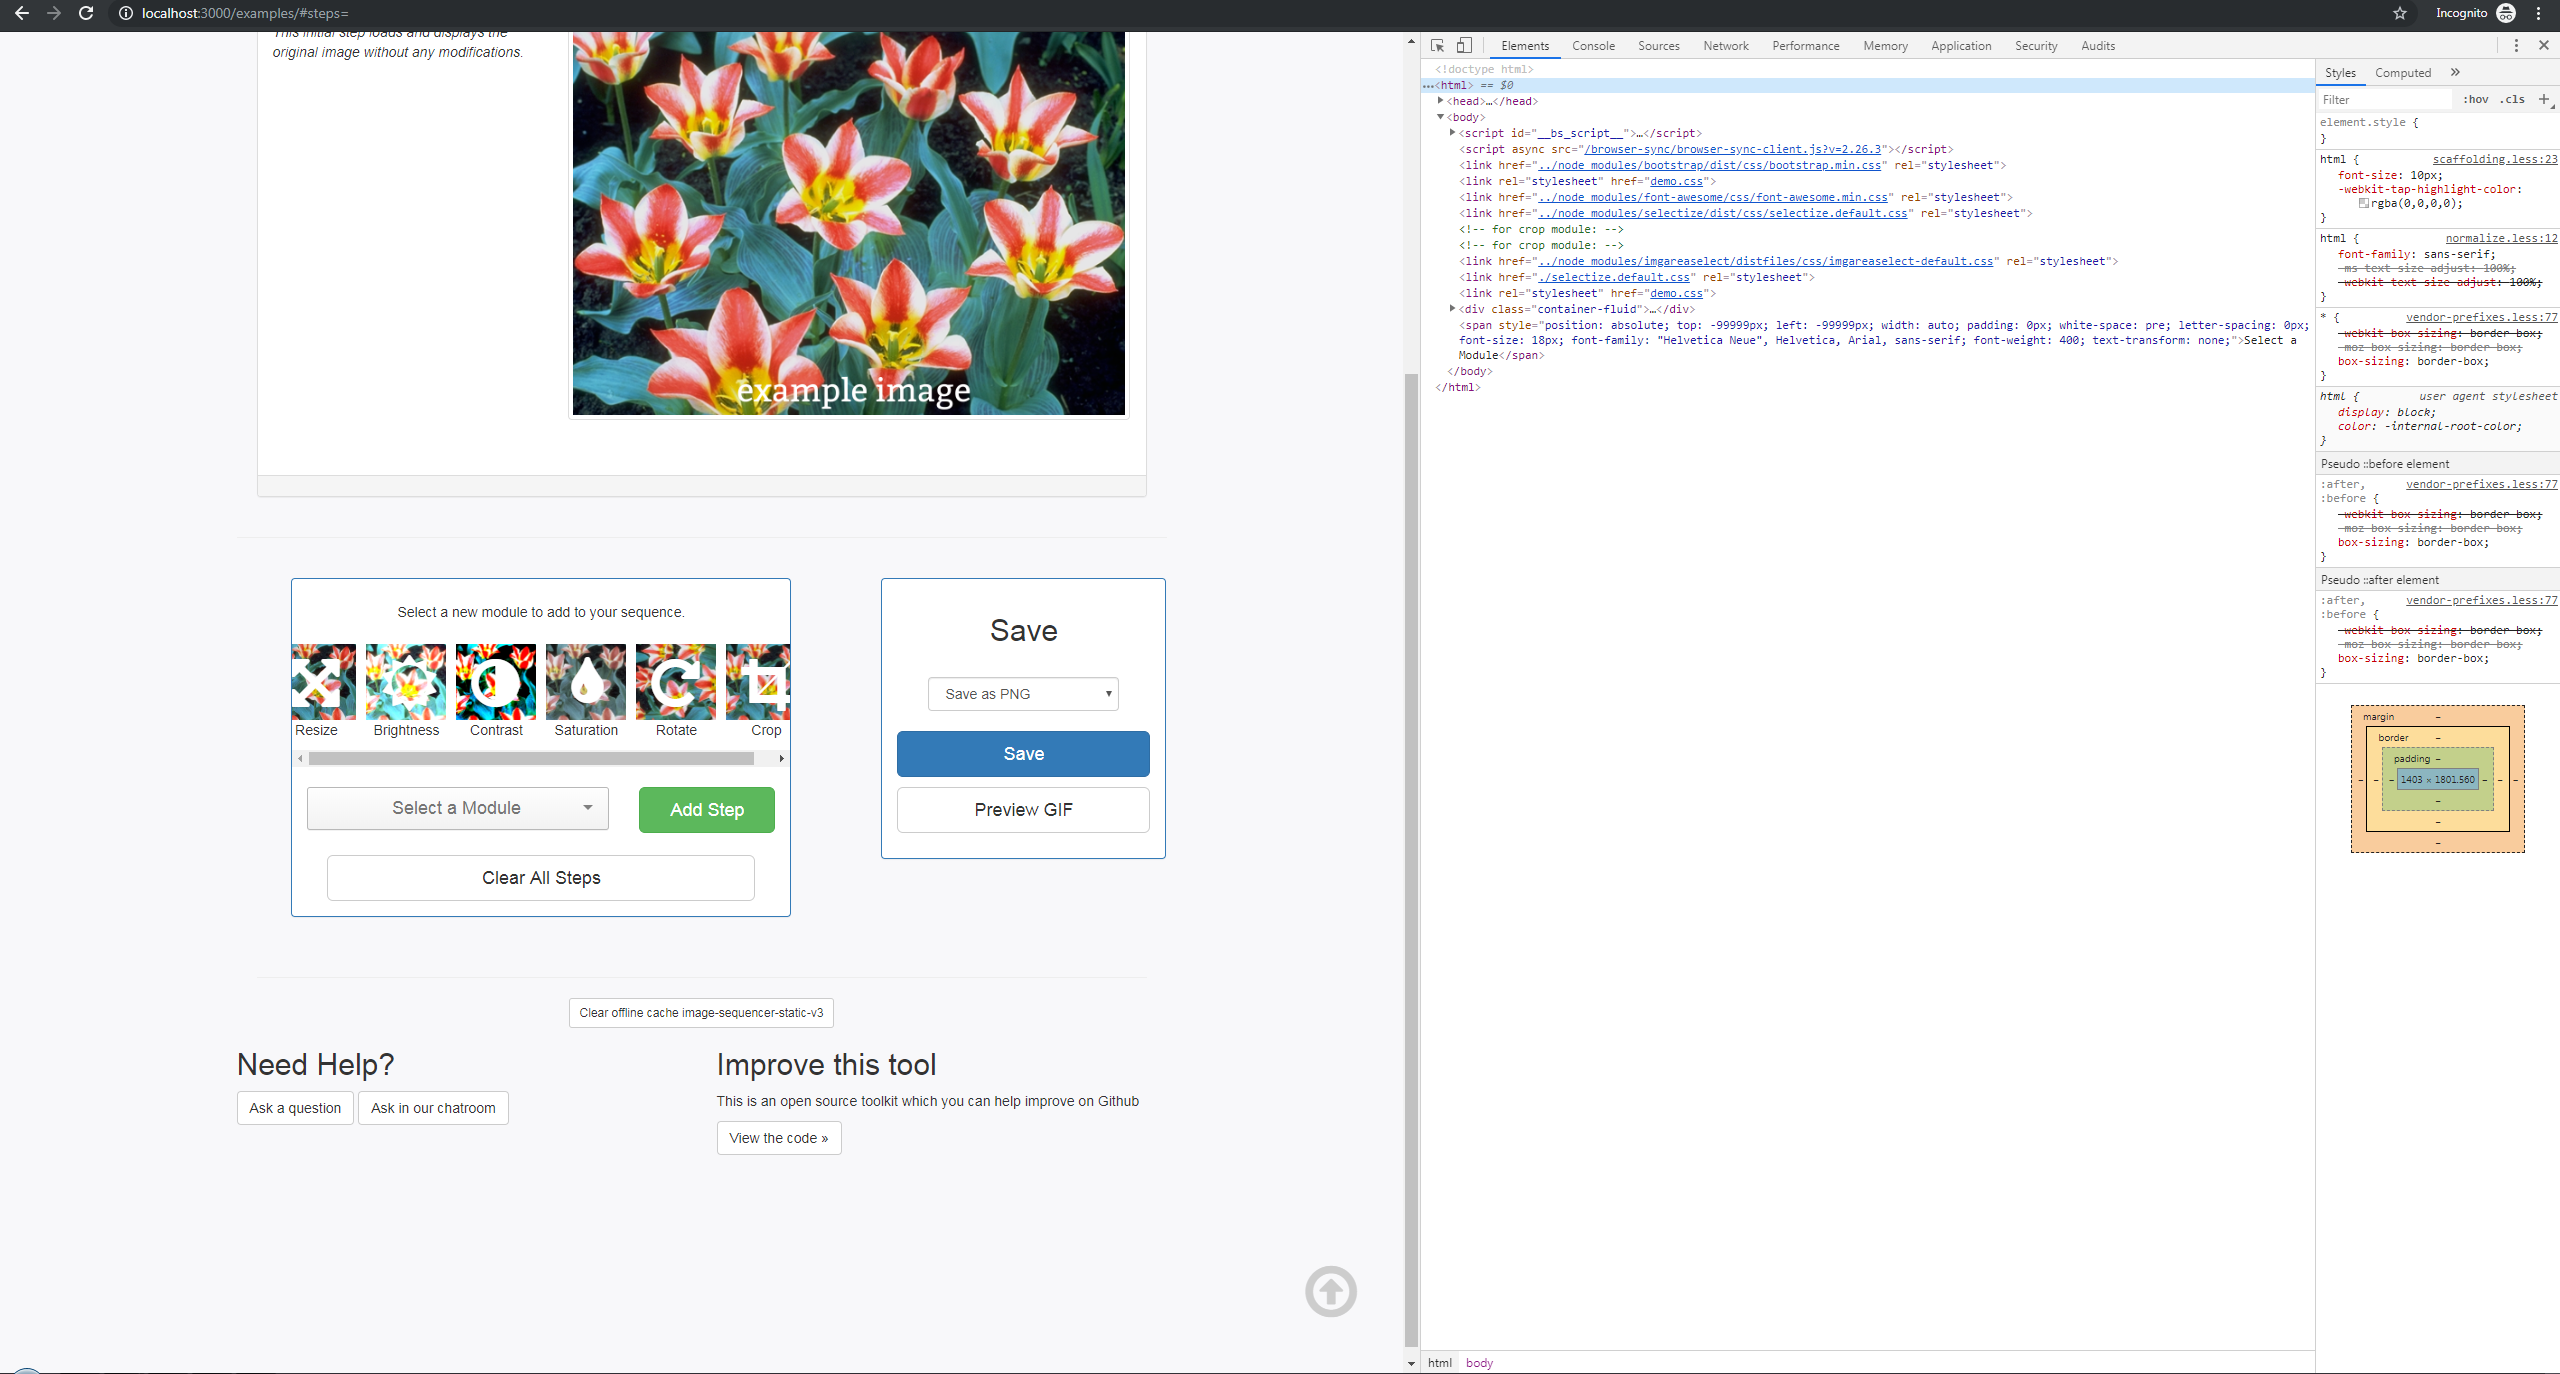Open the Incognito profile icon
This screenshot has width=2560, height=1374.
[2506, 13]
